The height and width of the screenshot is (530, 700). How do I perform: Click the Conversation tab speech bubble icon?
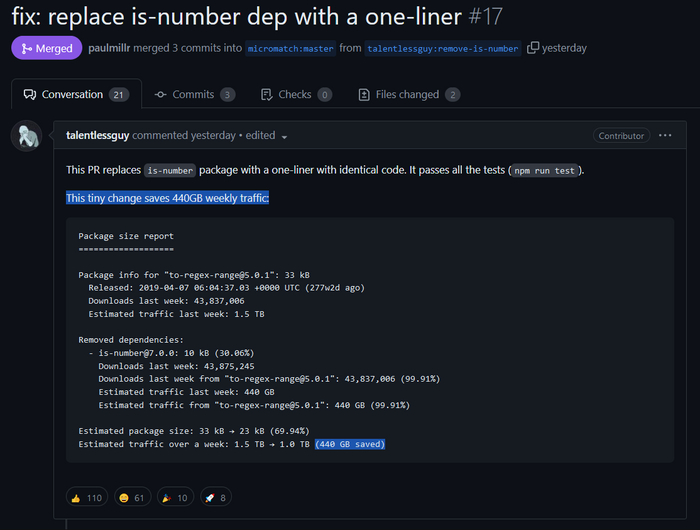click(x=30, y=95)
